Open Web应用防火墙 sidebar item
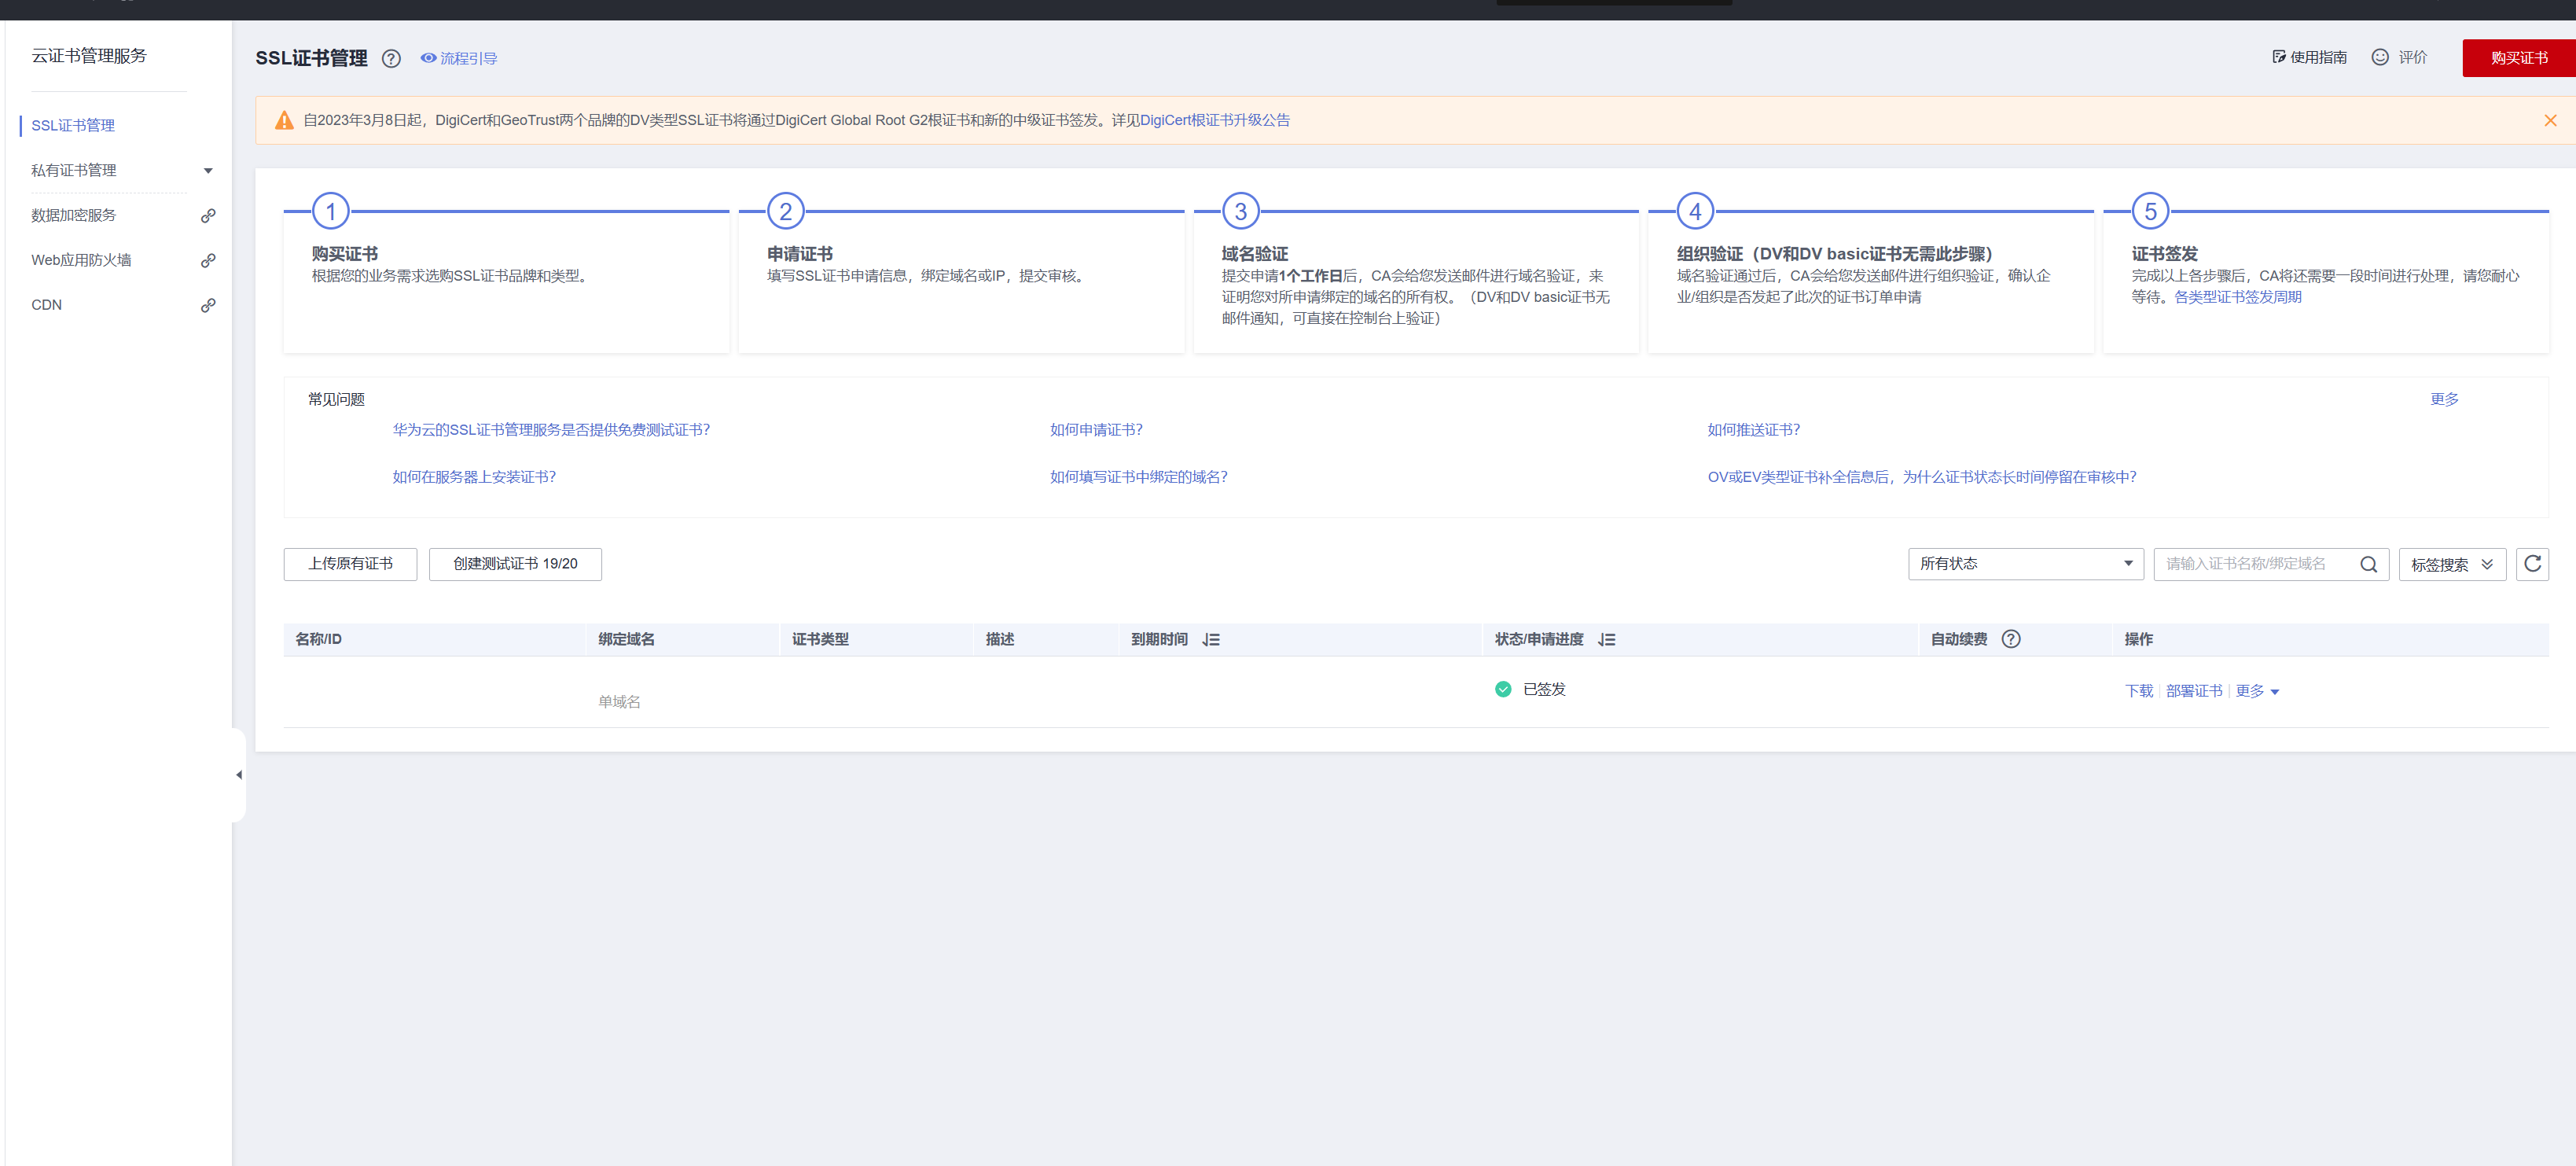The image size is (2576, 1166). coord(81,260)
